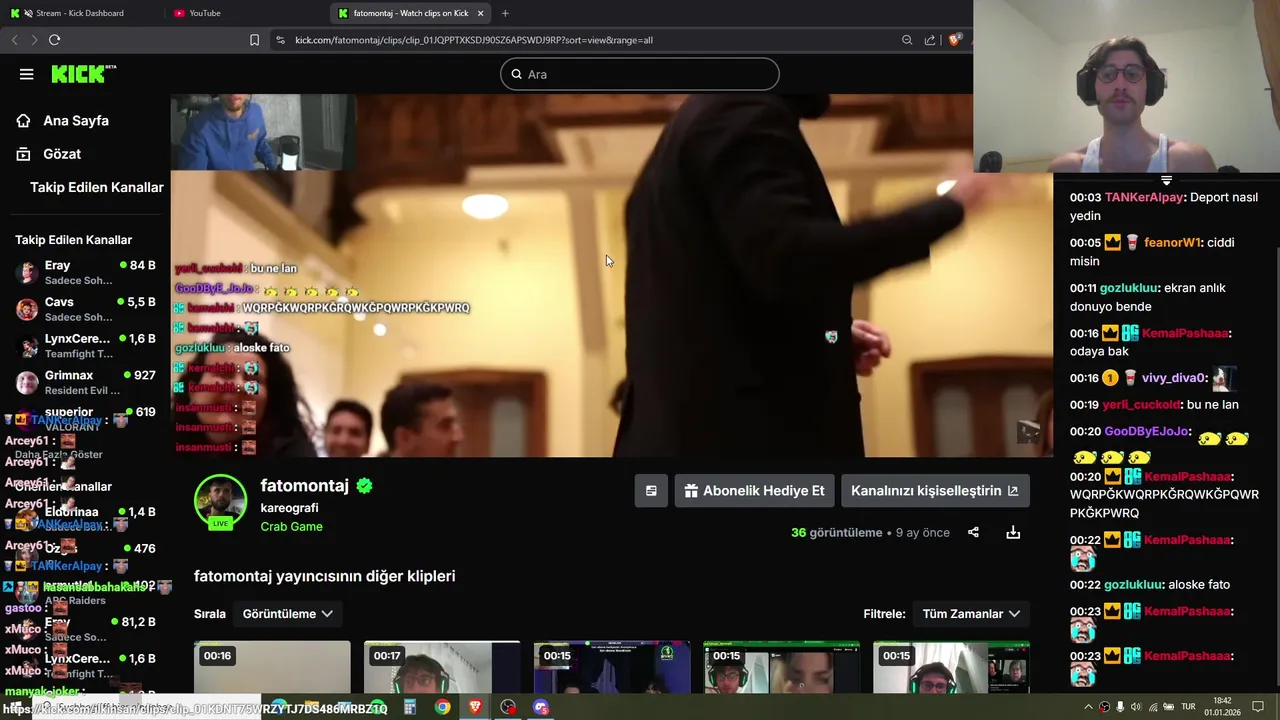This screenshot has width=1280, height=720.
Task: Open Takip Edilen Kanallar sidebar item
Action: pos(97,187)
